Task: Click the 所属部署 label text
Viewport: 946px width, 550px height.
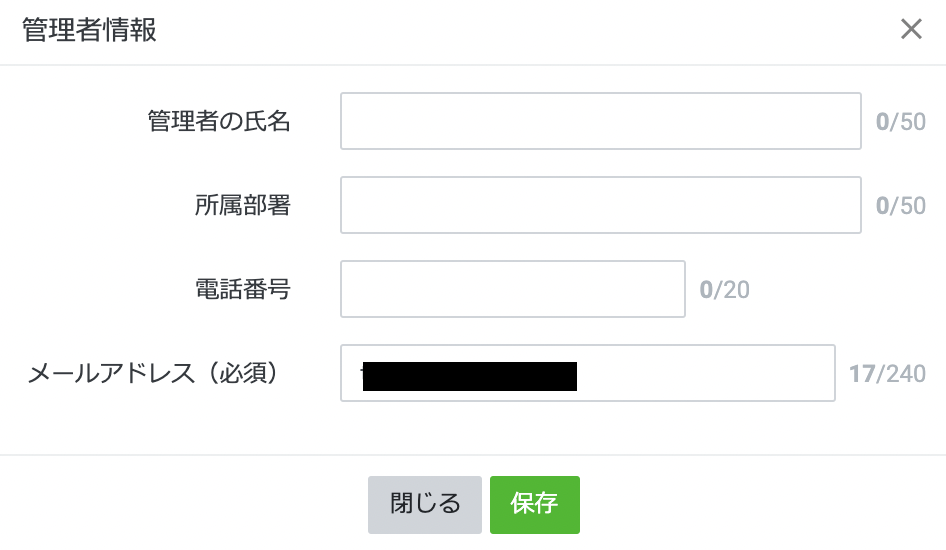Action: pyautogui.click(x=242, y=206)
